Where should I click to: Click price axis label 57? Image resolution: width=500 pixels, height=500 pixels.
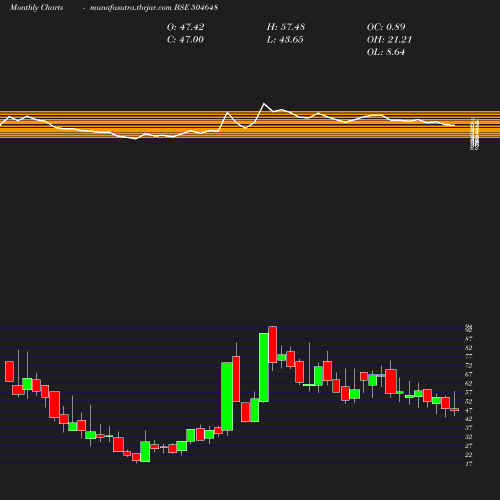tap(469, 392)
